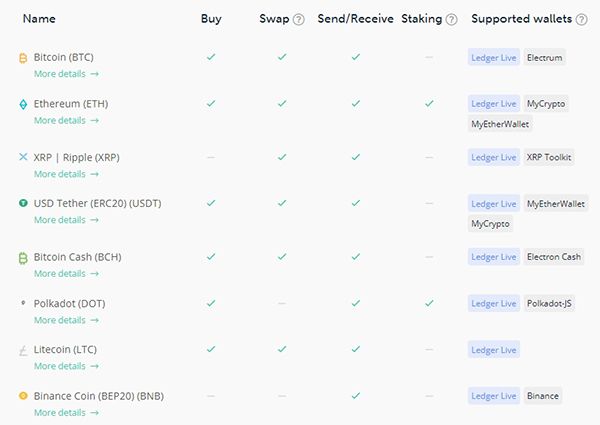Viewport: 600px width, 425px height.
Task: Click the Litecoin (LTC) coin icon
Action: (23, 350)
